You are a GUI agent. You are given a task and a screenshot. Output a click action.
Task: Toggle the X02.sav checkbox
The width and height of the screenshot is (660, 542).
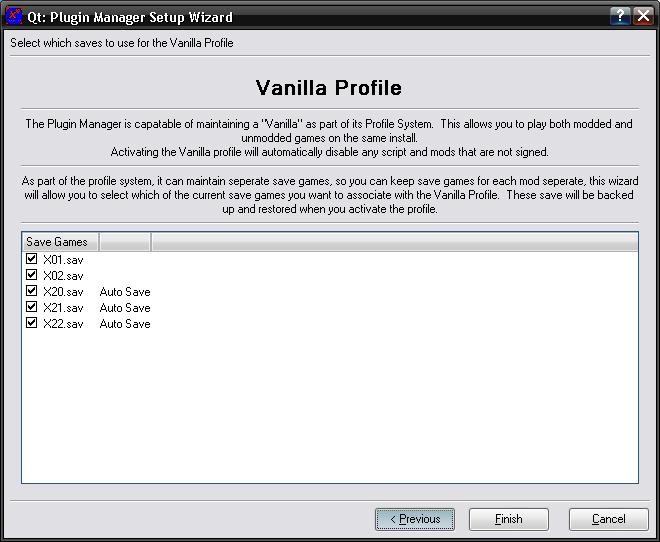pyautogui.click(x=32, y=276)
